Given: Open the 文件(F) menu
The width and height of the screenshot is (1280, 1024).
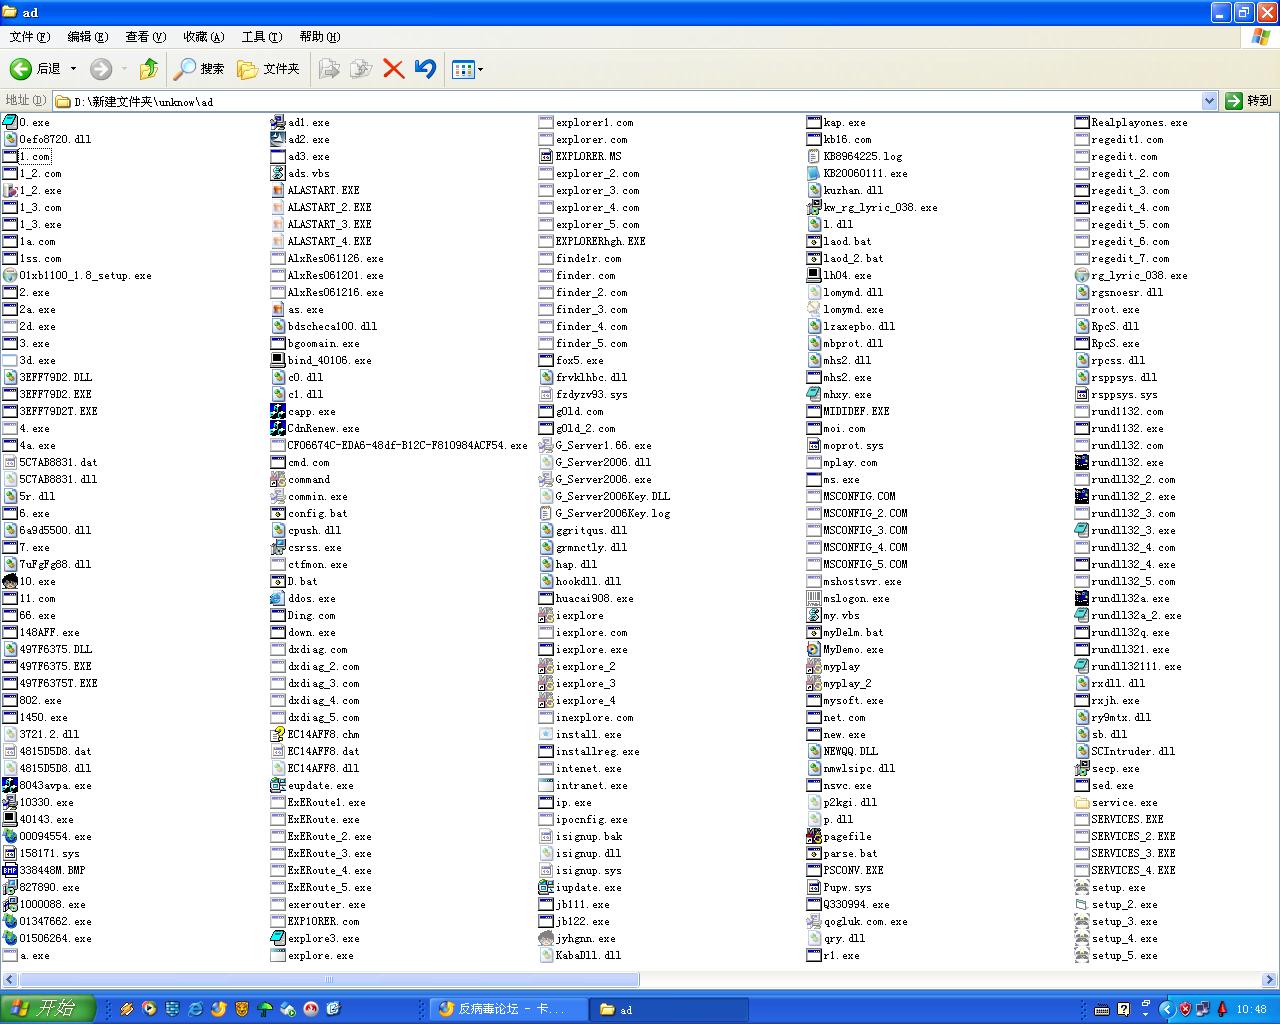Looking at the screenshot, I should (29, 37).
